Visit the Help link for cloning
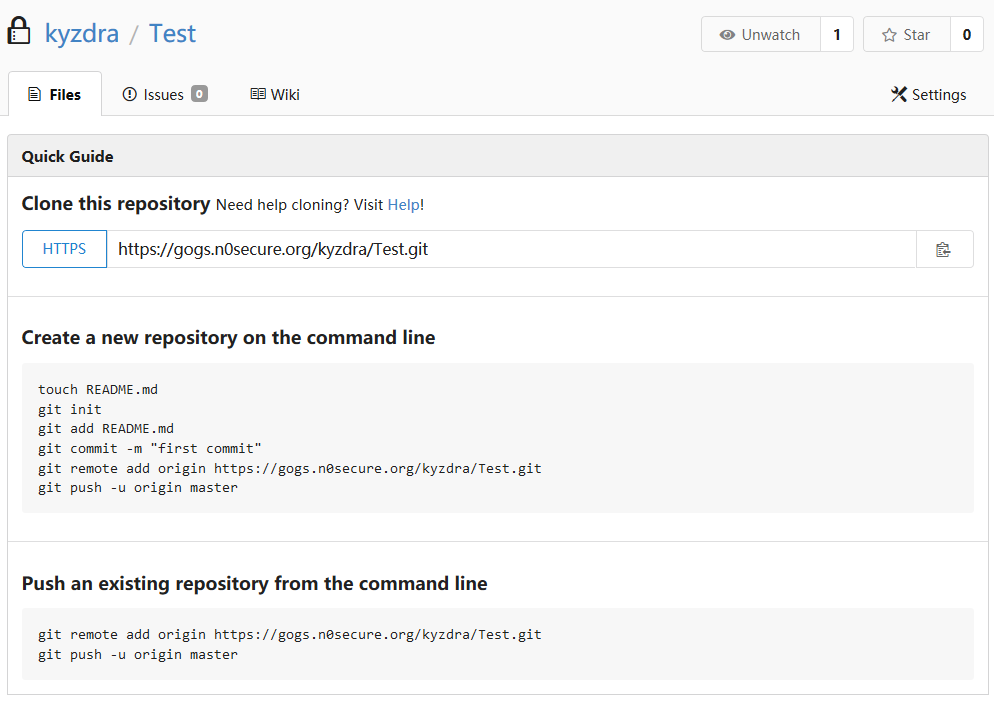Image resolution: width=994 pixels, height=725 pixels. (403, 205)
